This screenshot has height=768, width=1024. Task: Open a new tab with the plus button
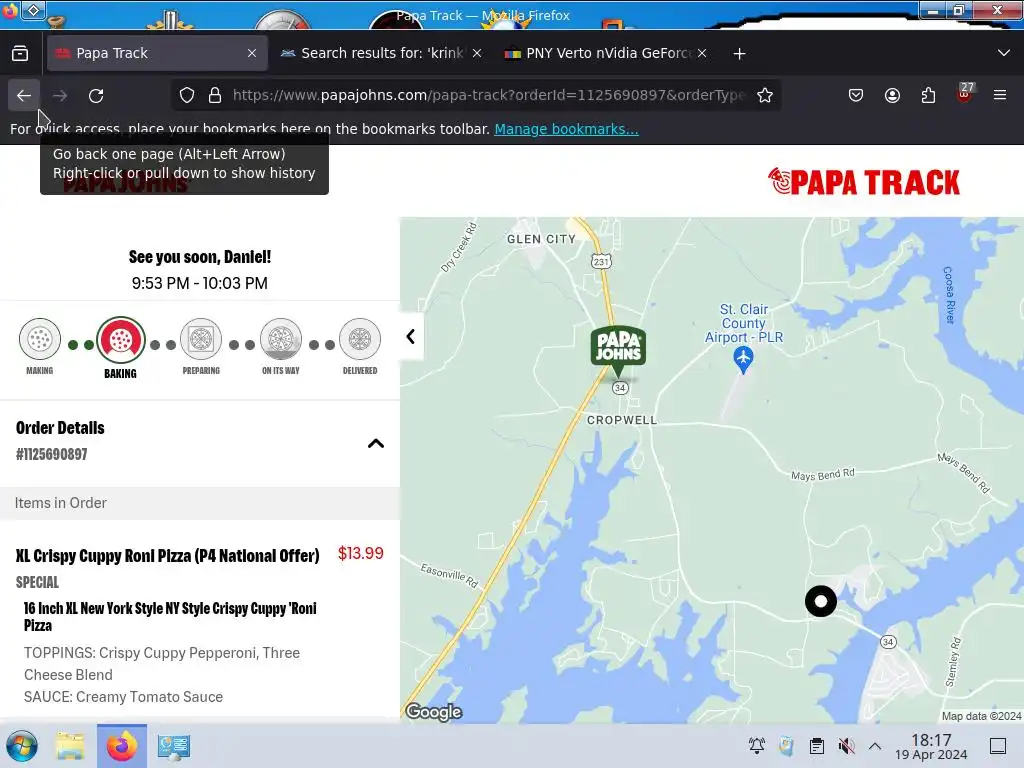pyautogui.click(x=739, y=54)
